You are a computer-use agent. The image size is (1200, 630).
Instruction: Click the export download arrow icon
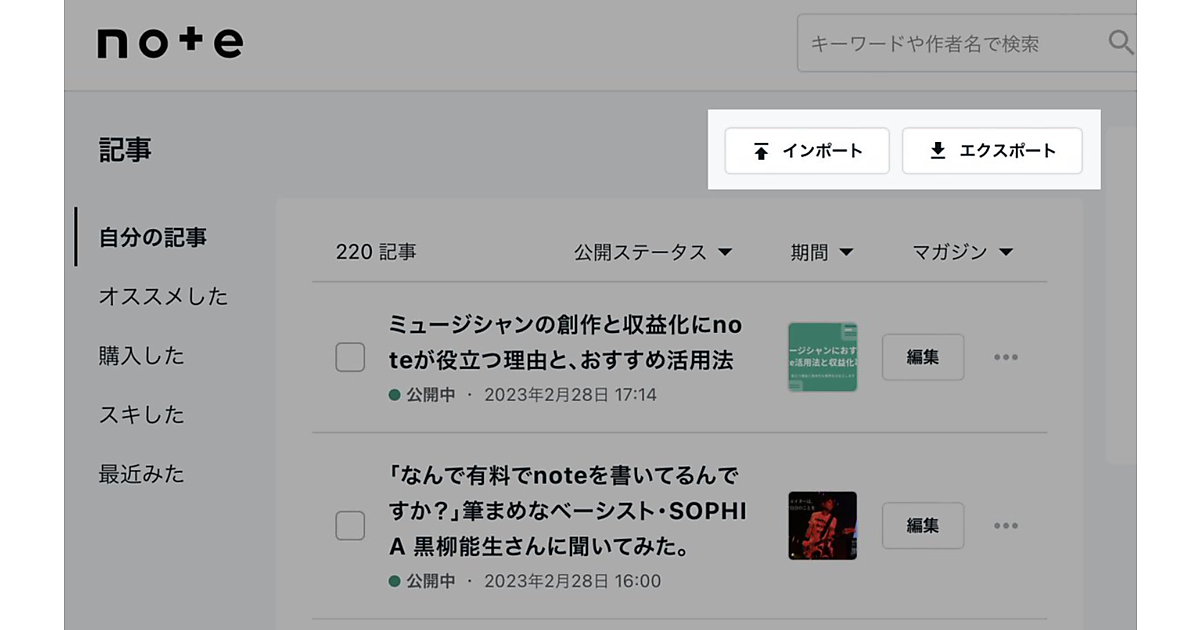(x=937, y=151)
